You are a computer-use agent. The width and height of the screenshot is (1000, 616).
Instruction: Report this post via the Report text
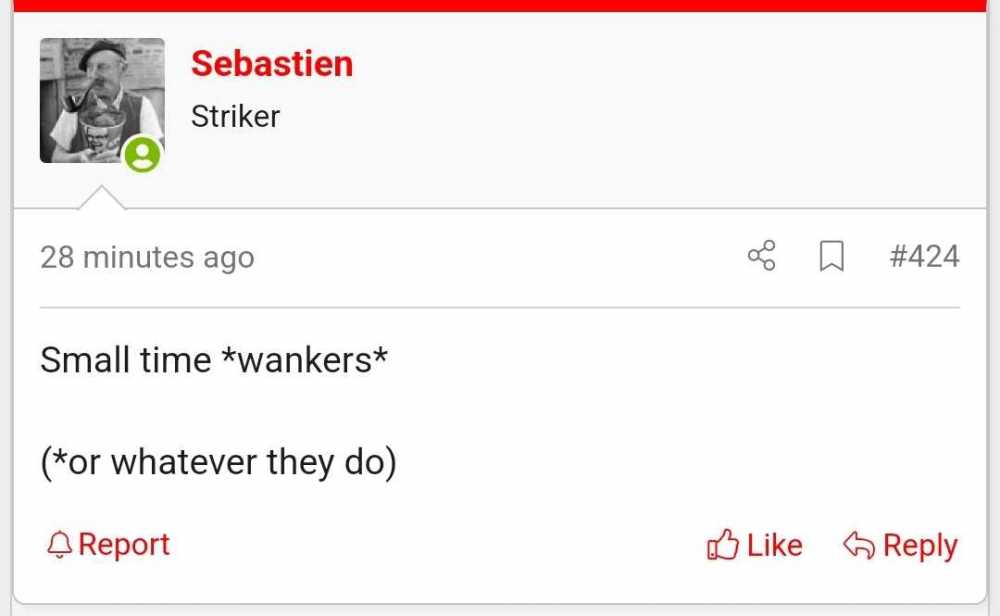coord(124,545)
